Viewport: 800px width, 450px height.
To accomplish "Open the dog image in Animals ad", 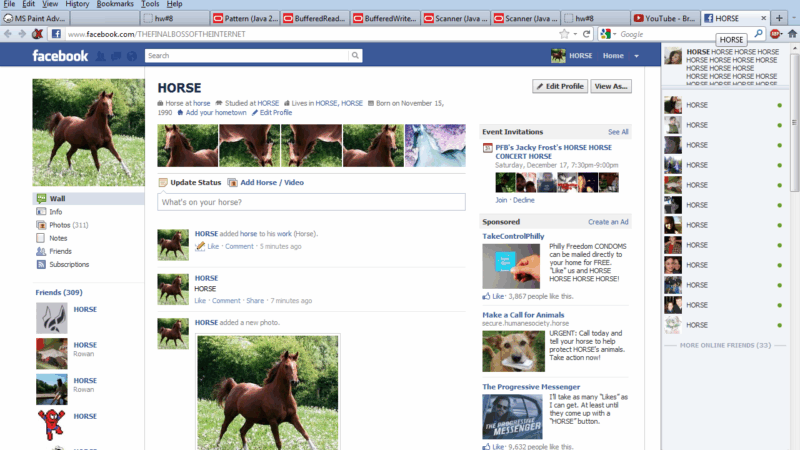I will (x=513, y=351).
